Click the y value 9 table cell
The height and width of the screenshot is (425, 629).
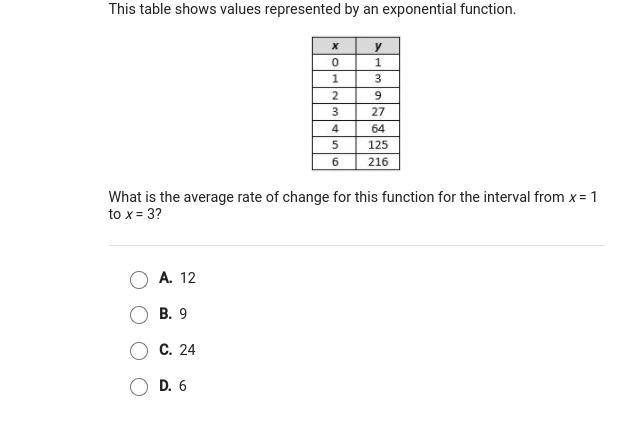378,96
